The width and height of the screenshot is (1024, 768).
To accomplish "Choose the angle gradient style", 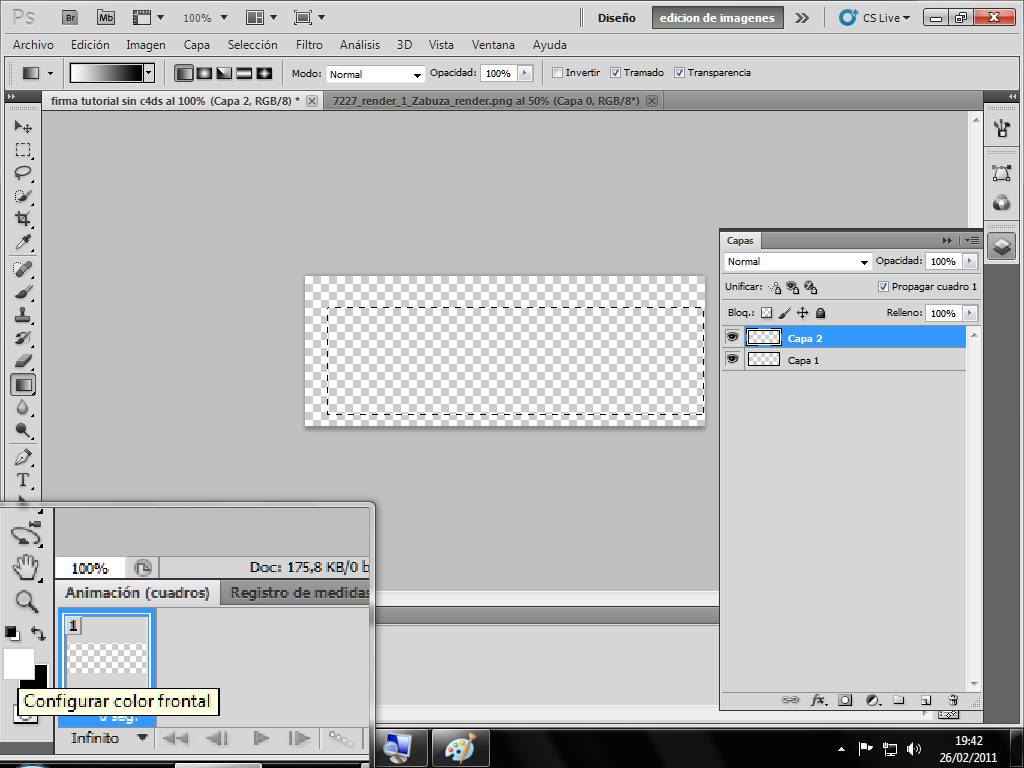I will click(224, 73).
